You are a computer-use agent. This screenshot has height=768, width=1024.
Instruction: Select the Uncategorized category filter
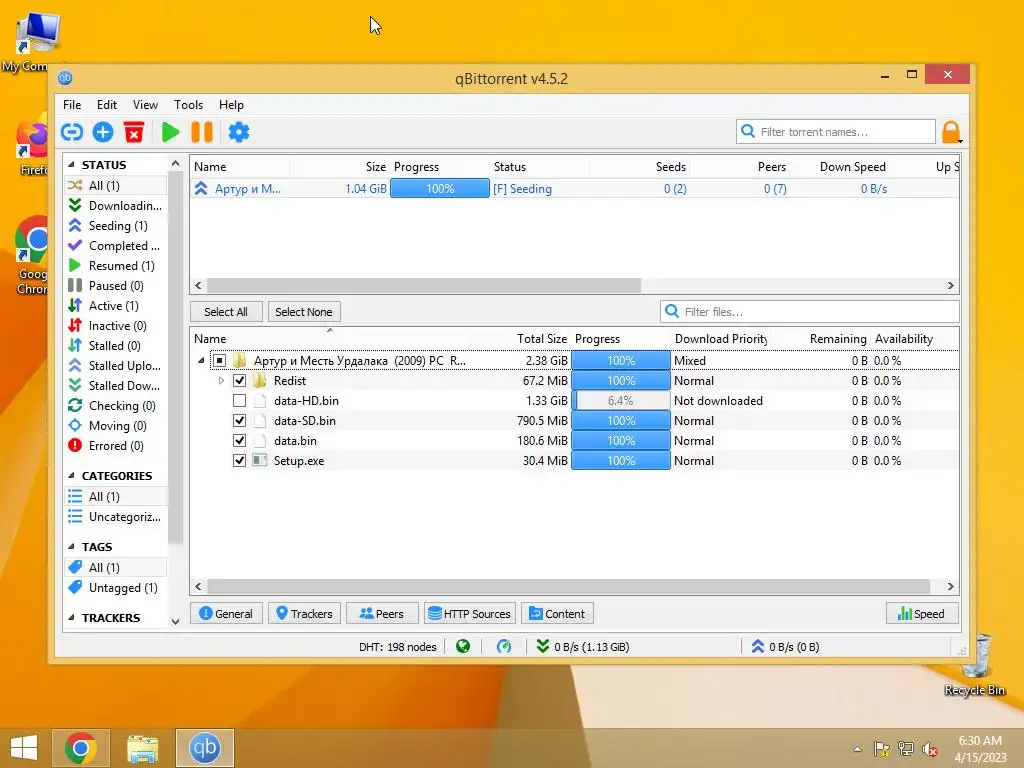[x=116, y=517]
